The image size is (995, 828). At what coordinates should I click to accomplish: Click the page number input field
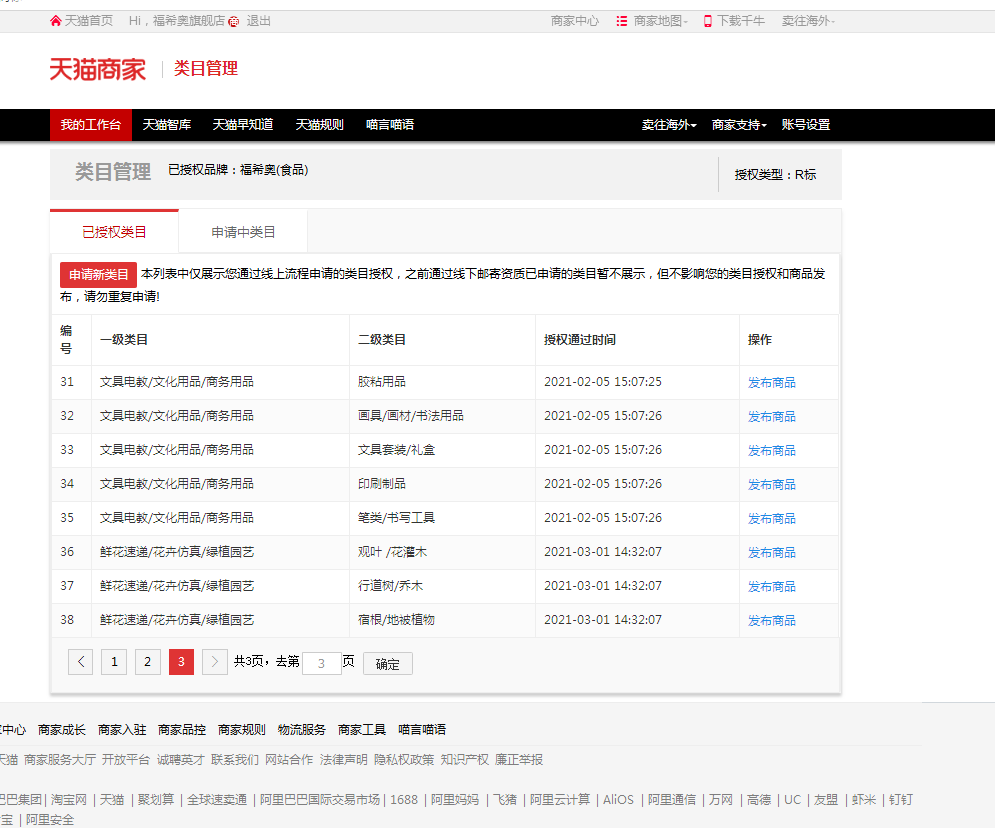pos(322,664)
